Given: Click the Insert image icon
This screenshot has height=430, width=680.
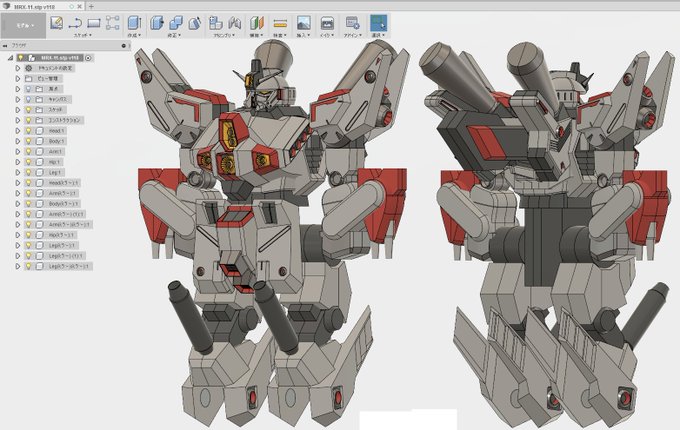Looking at the screenshot, I should pyautogui.click(x=303, y=23).
